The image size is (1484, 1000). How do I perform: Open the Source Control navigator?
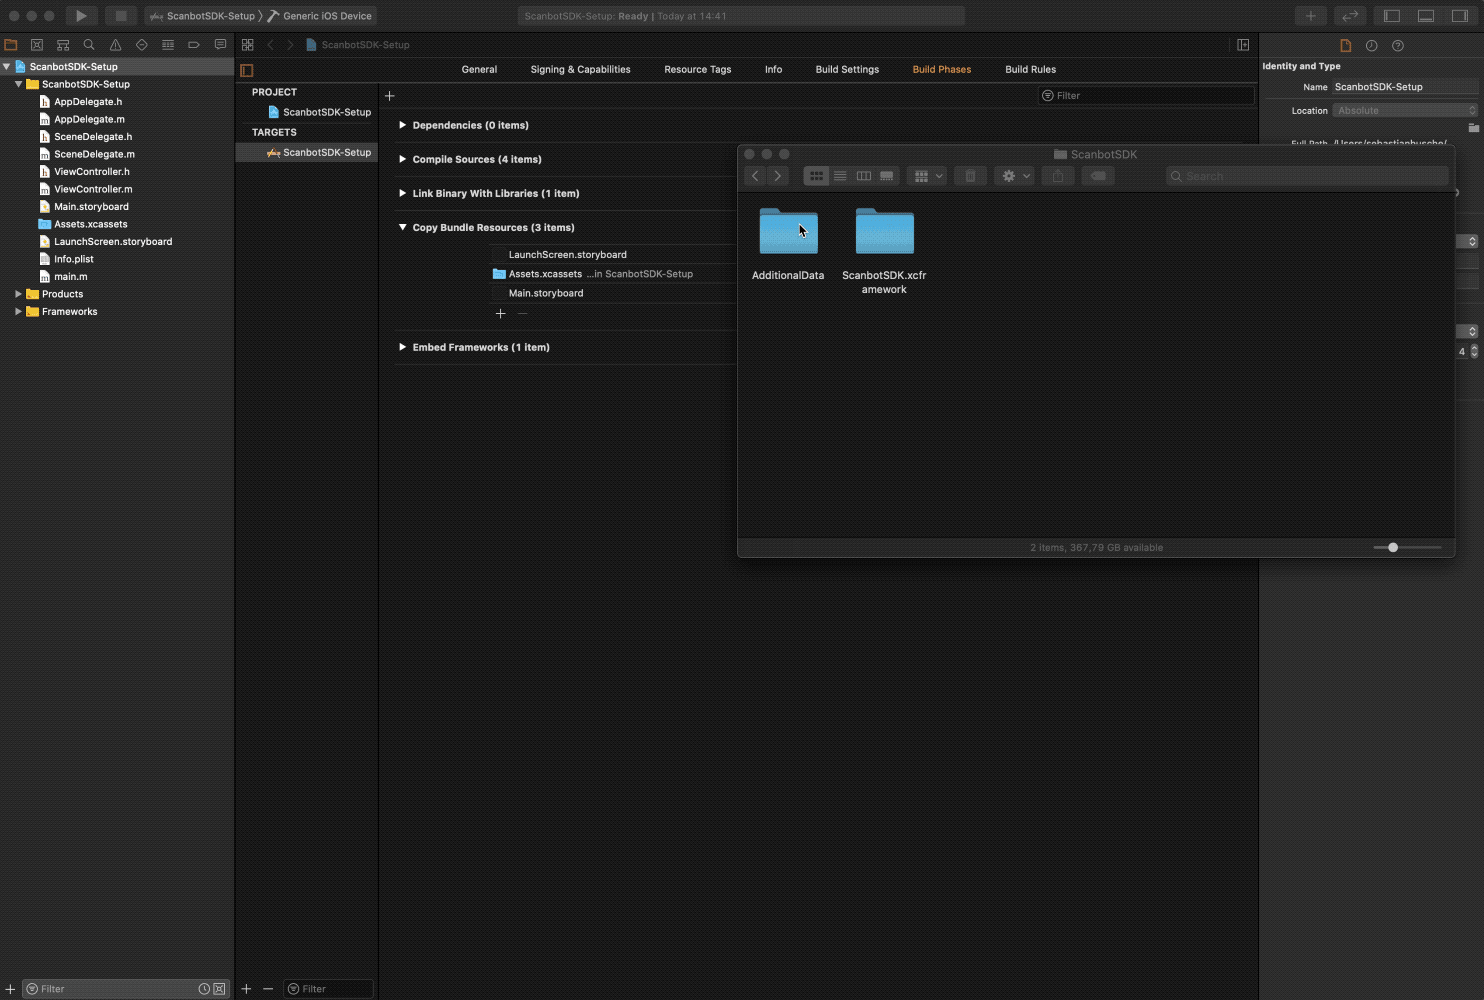[x=37, y=44]
